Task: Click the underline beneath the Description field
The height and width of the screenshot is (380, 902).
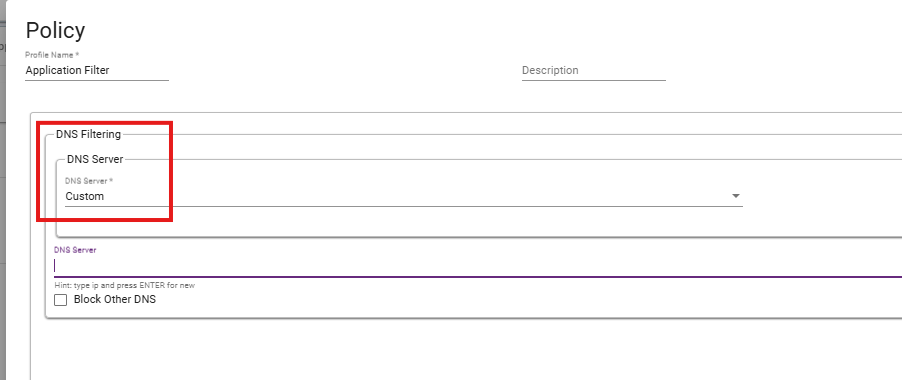Action: click(594, 80)
